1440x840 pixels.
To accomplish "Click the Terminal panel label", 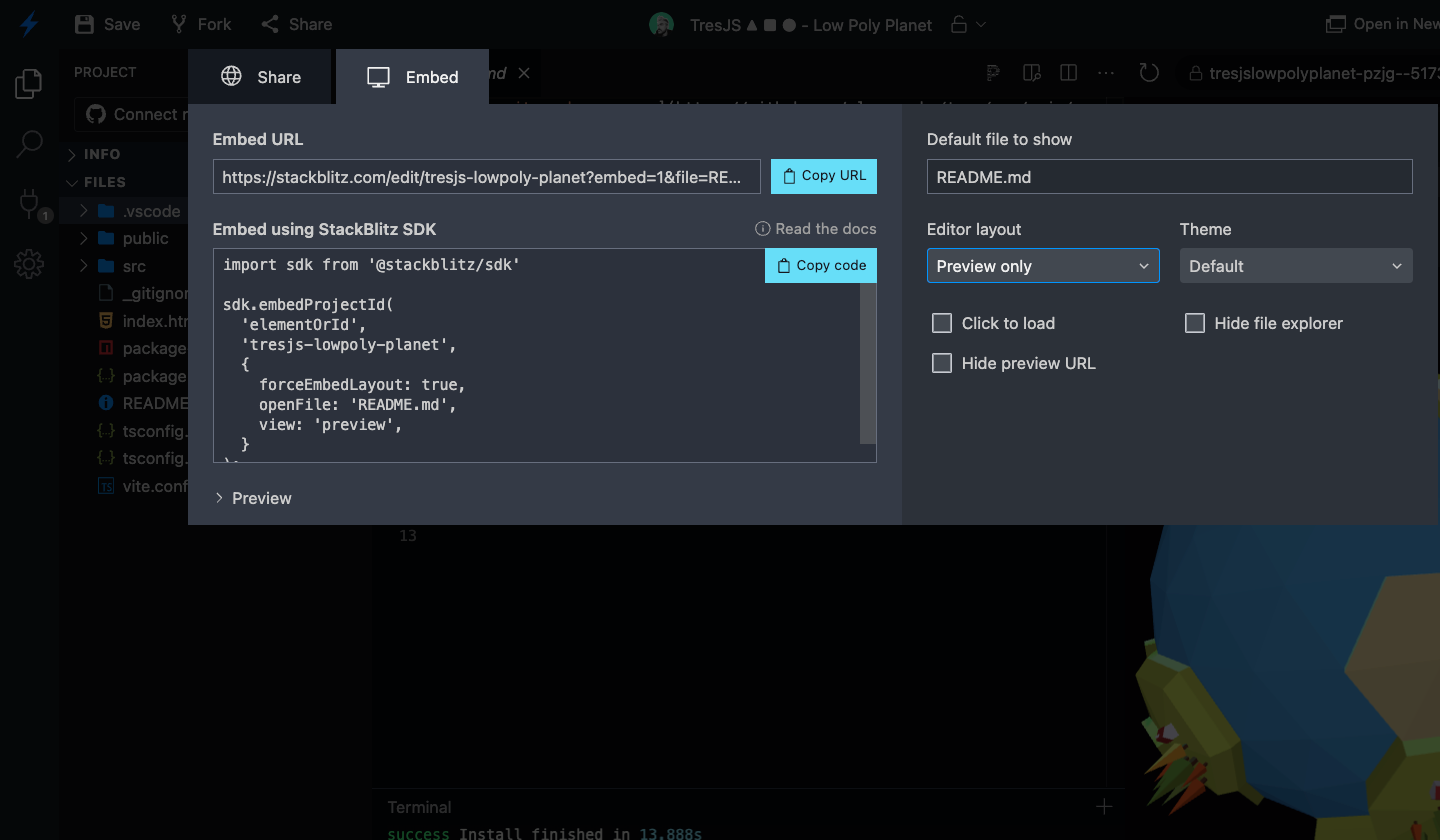I will pyautogui.click(x=419, y=807).
